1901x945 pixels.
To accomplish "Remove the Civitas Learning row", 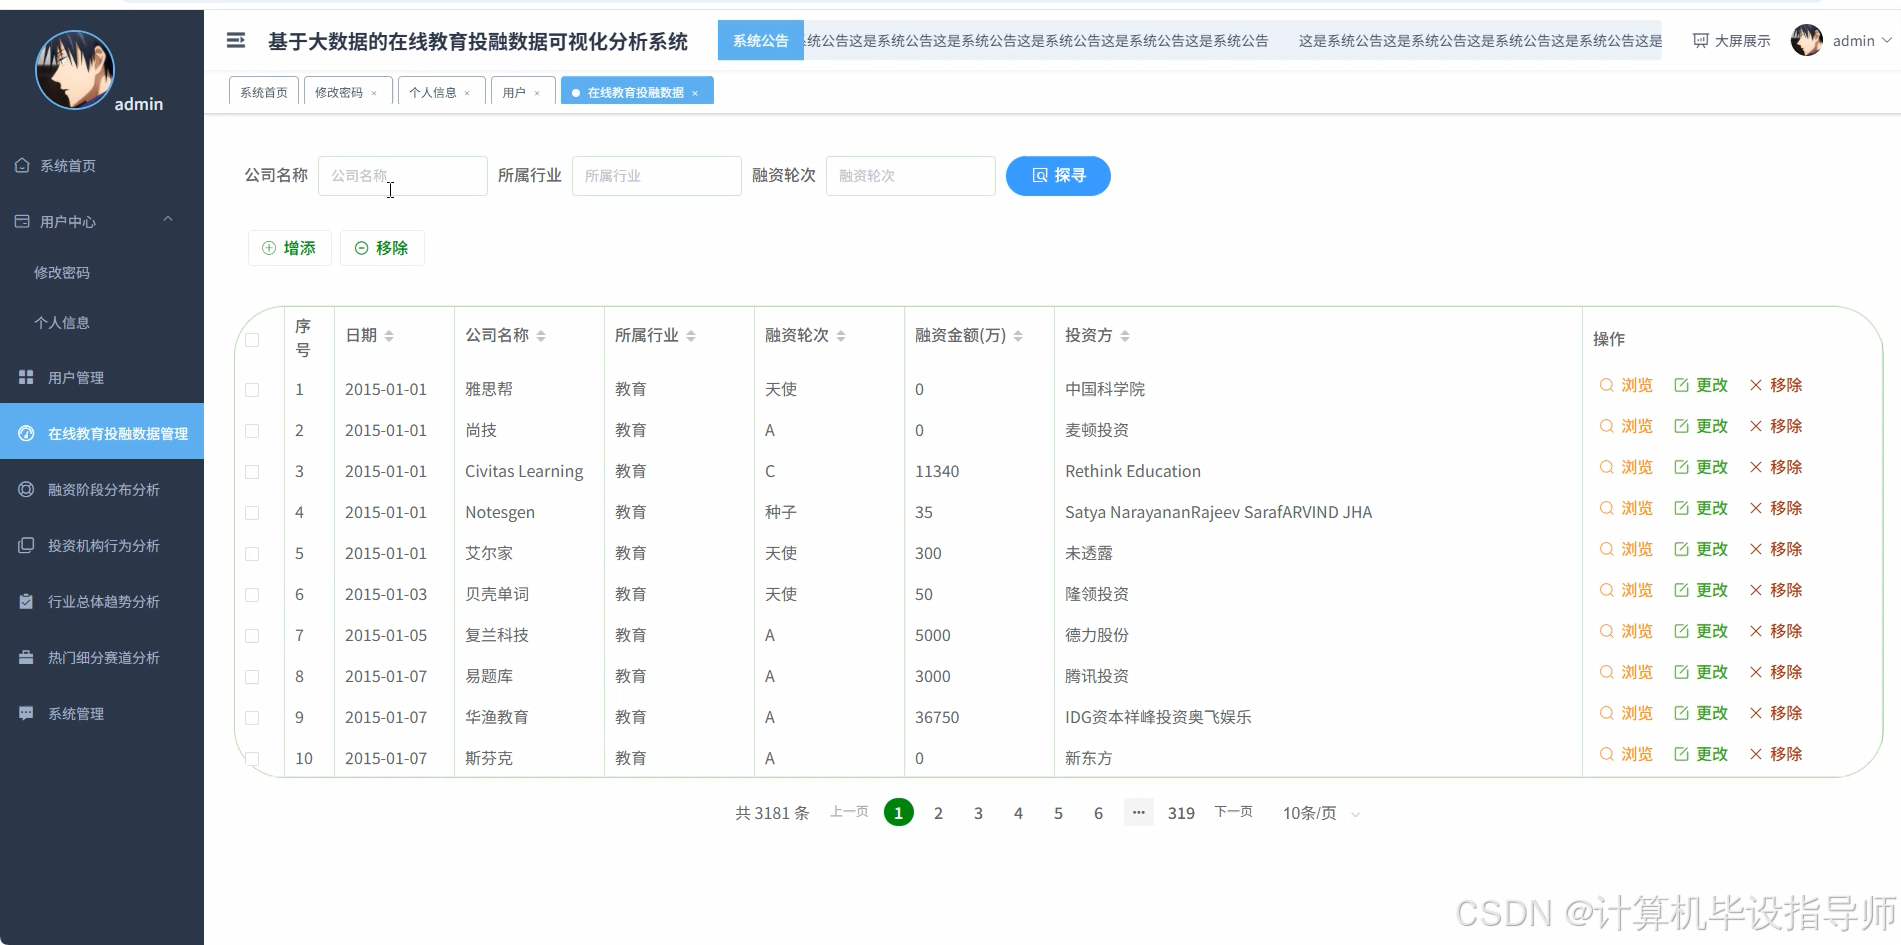I will [x=1775, y=467].
